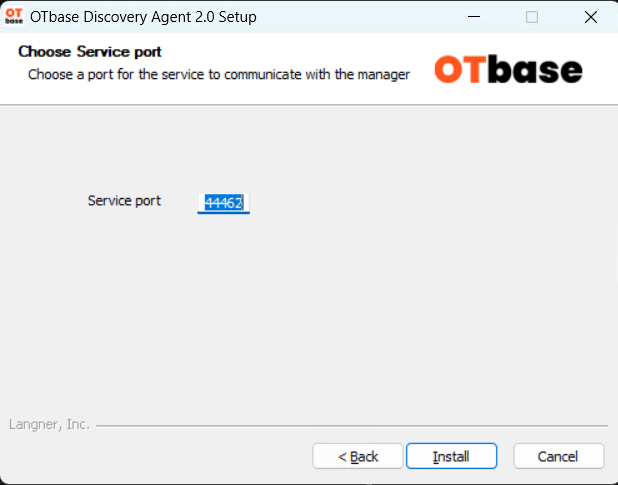Click the orange OT letters in header logo
The image size is (618, 485).
460,69
